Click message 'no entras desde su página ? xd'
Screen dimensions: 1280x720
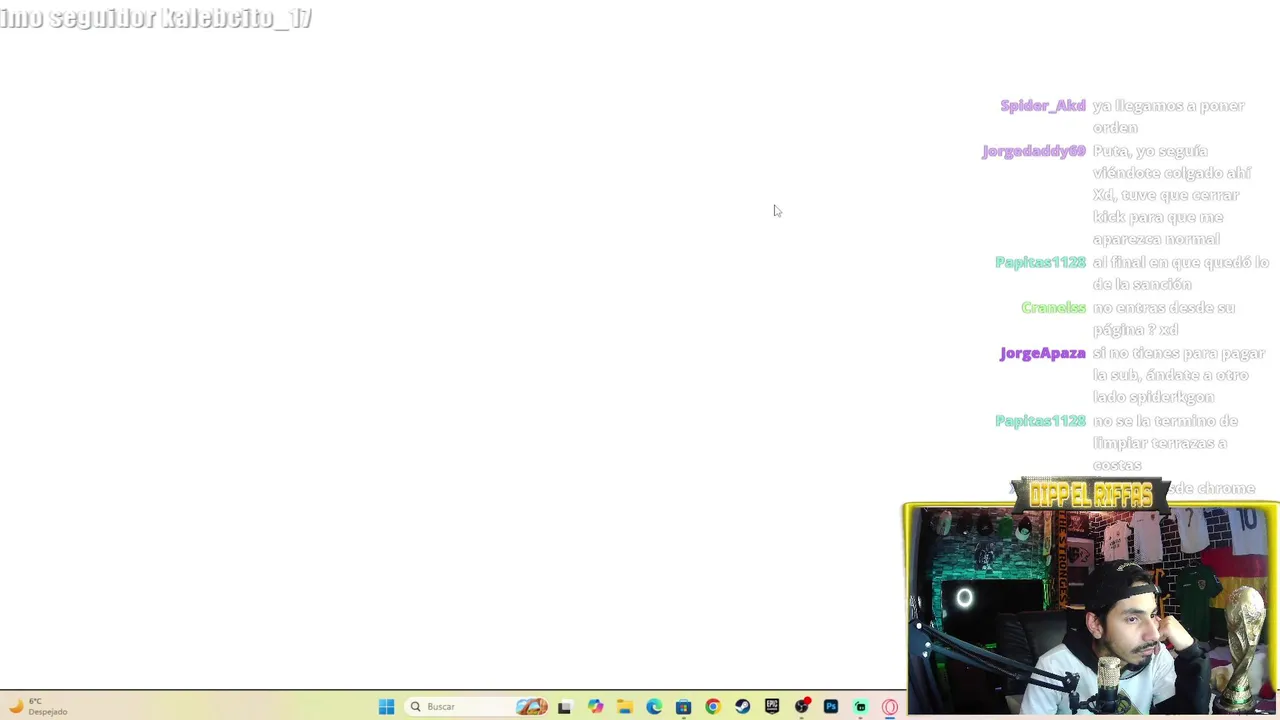tap(1163, 319)
